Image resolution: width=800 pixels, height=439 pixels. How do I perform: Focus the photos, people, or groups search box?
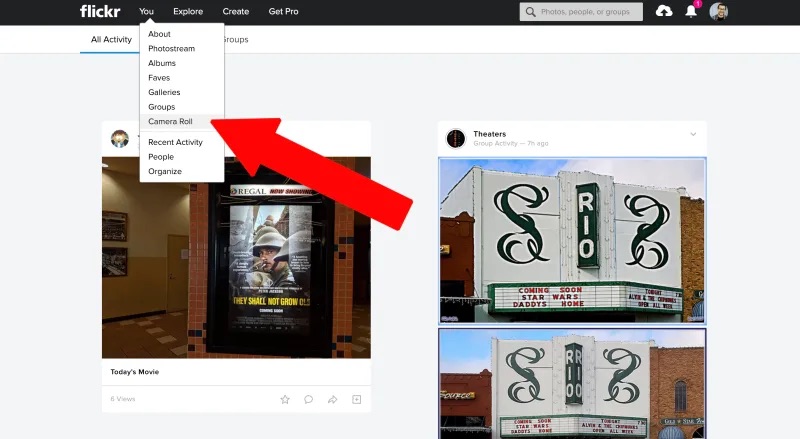(581, 12)
